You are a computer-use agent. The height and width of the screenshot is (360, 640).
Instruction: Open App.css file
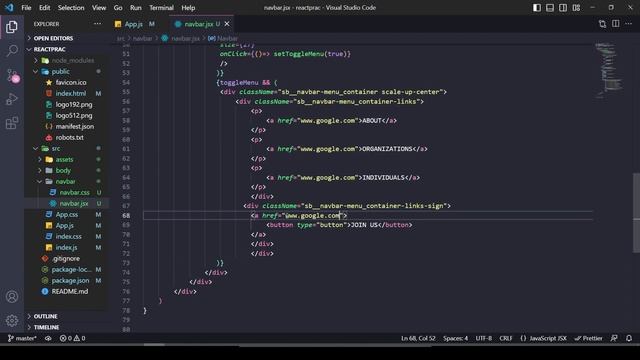67,215
